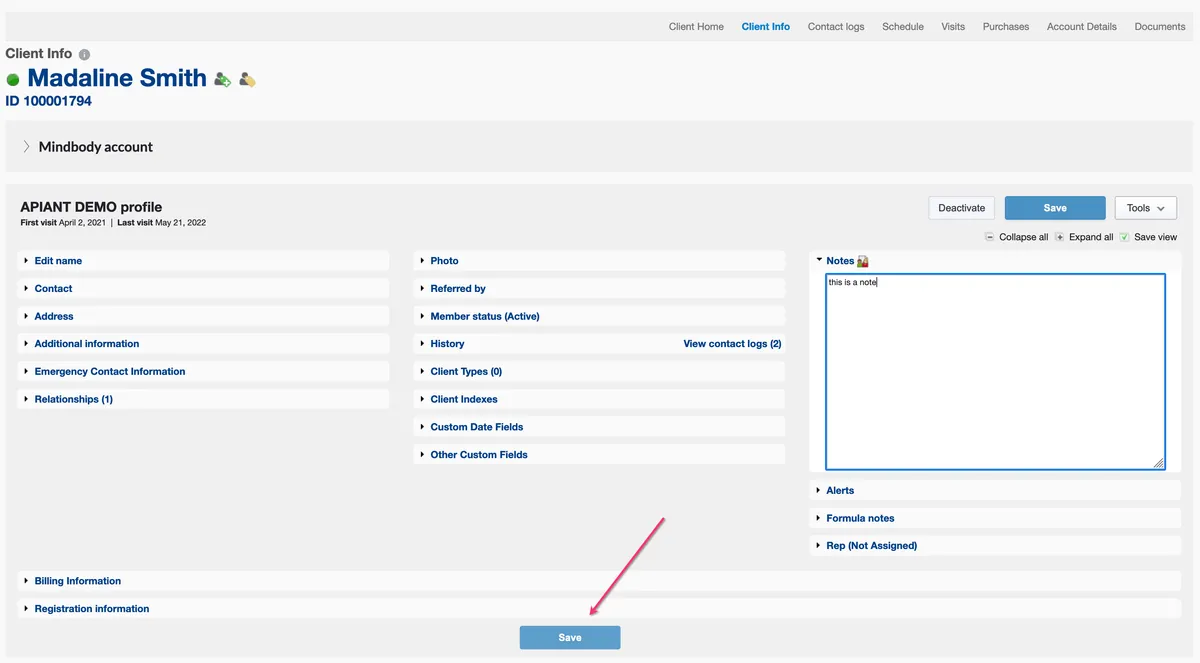Click the Collapse all link
This screenshot has width=1200, height=663.
tap(1023, 237)
